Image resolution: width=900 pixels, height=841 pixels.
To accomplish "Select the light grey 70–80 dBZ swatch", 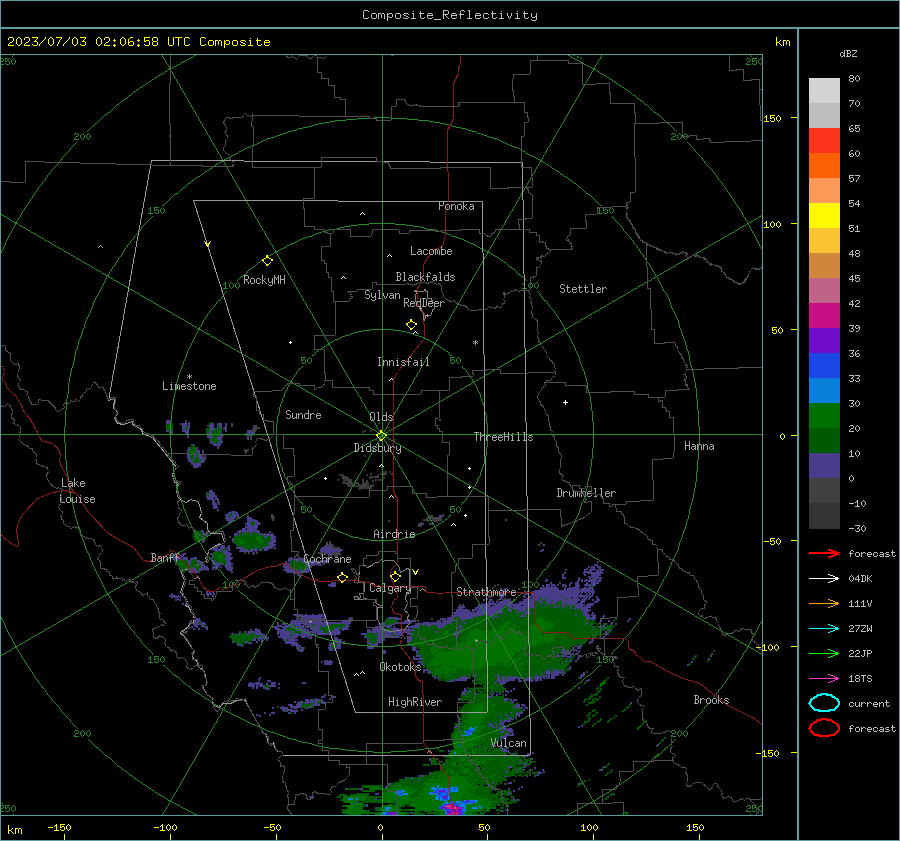I will tap(824, 91).
